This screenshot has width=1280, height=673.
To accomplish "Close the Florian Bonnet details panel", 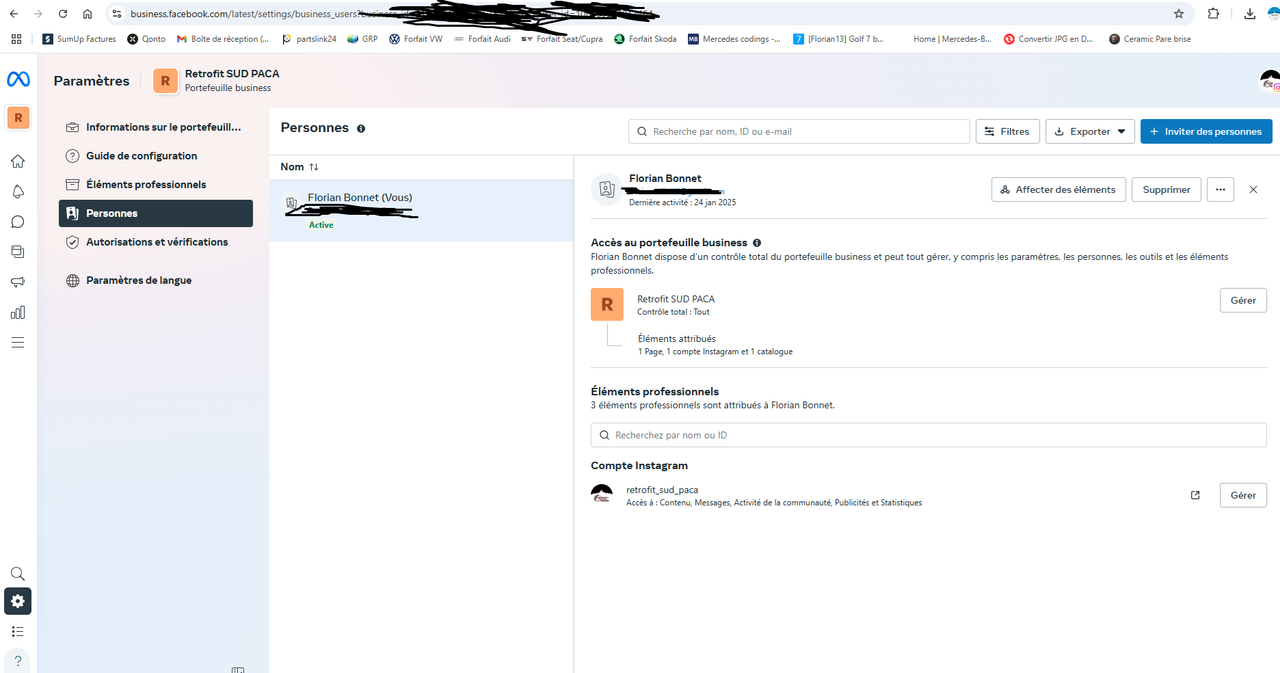I will click(x=1253, y=189).
